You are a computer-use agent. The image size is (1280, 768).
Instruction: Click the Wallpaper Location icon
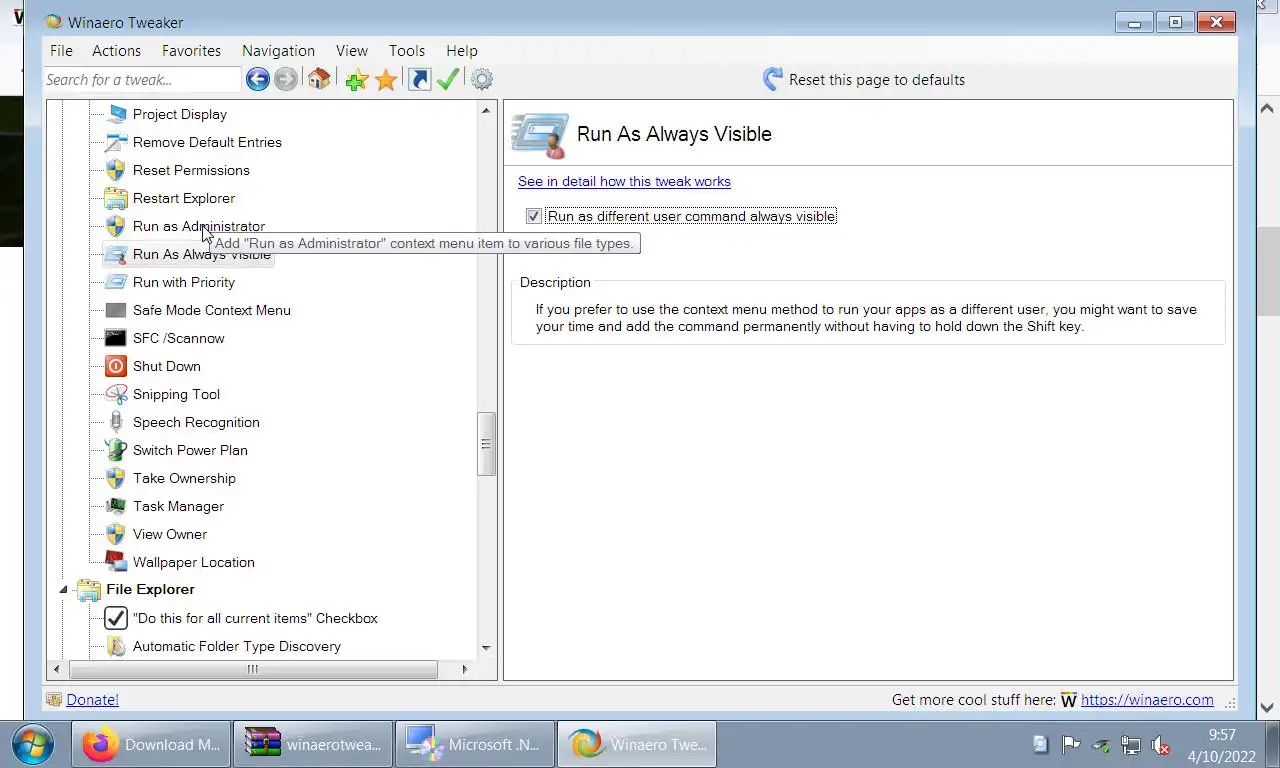click(116, 562)
